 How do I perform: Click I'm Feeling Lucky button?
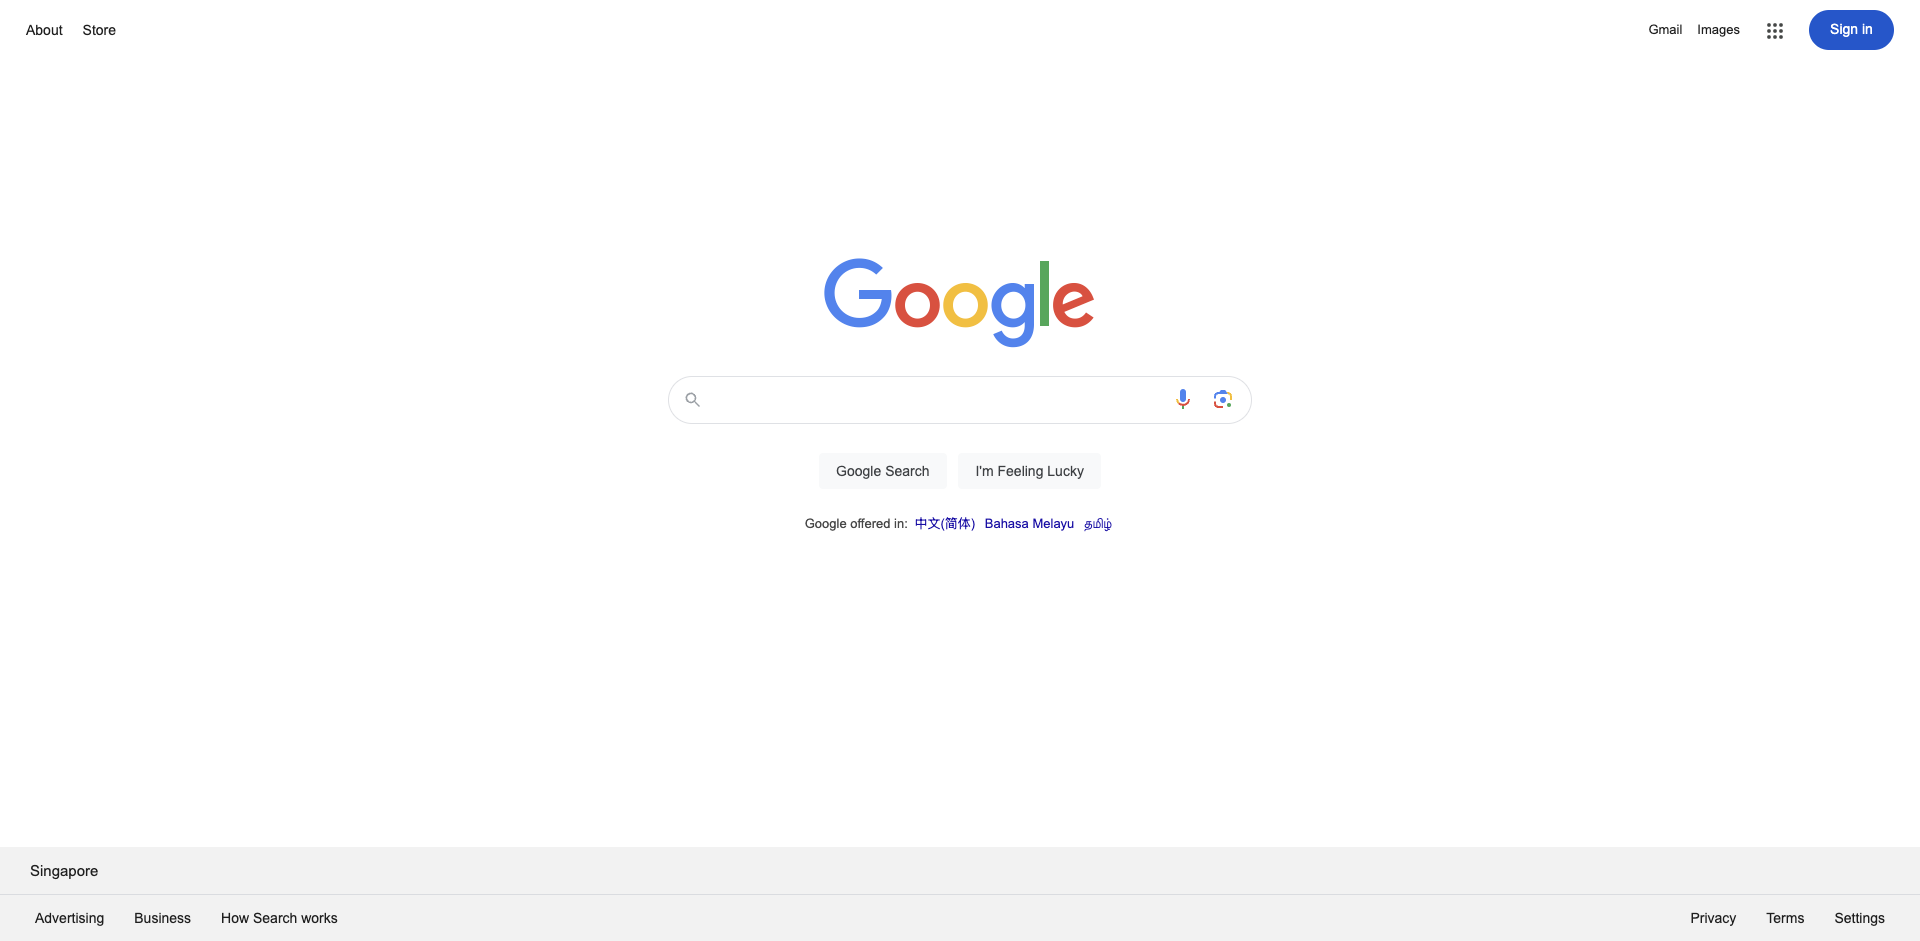click(x=1030, y=471)
